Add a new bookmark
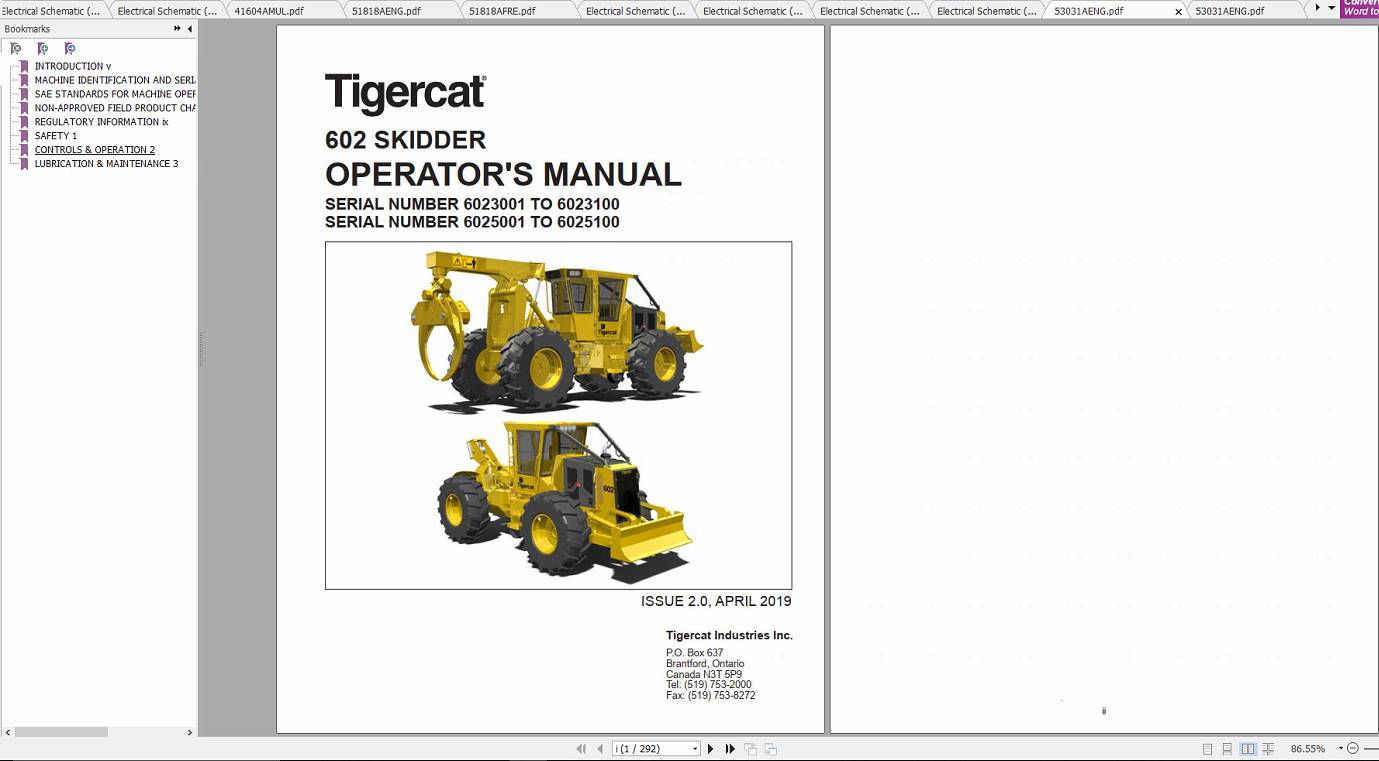The width and height of the screenshot is (1379, 761). (43, 48)
